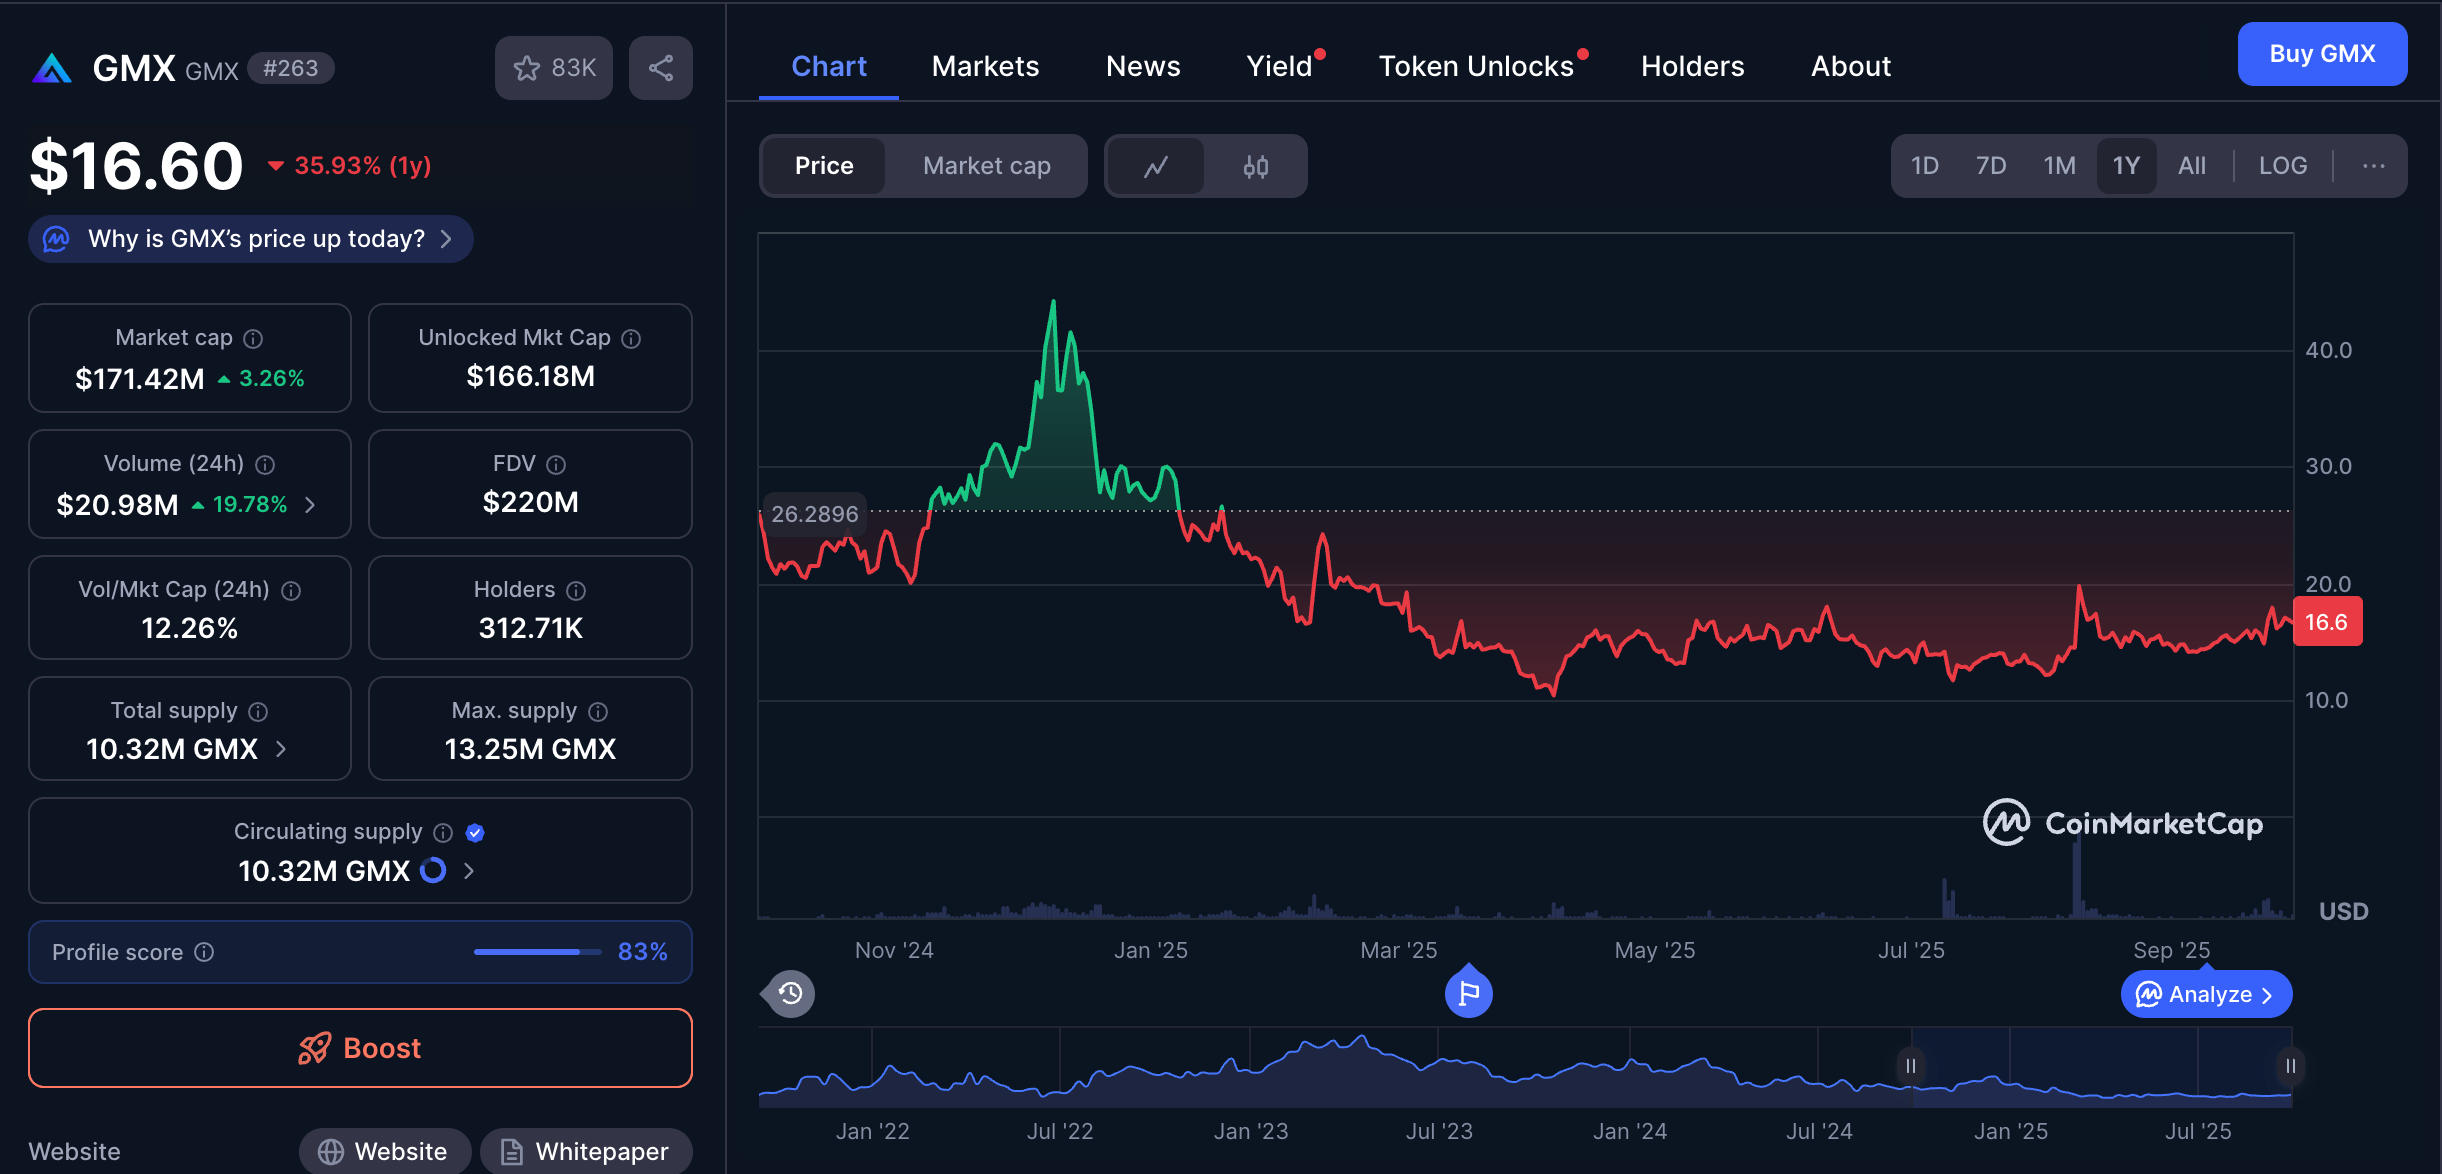Click the left range slider handle

(1910, 1066)
